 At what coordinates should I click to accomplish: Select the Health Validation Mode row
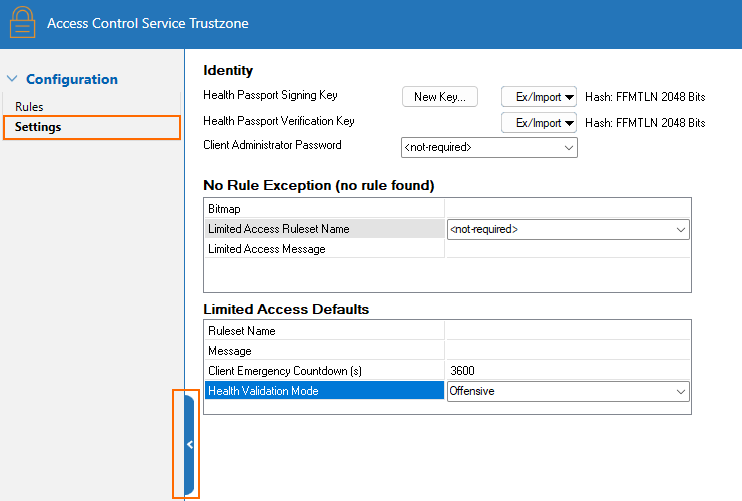pyautogui.click(x=325, y=391)
